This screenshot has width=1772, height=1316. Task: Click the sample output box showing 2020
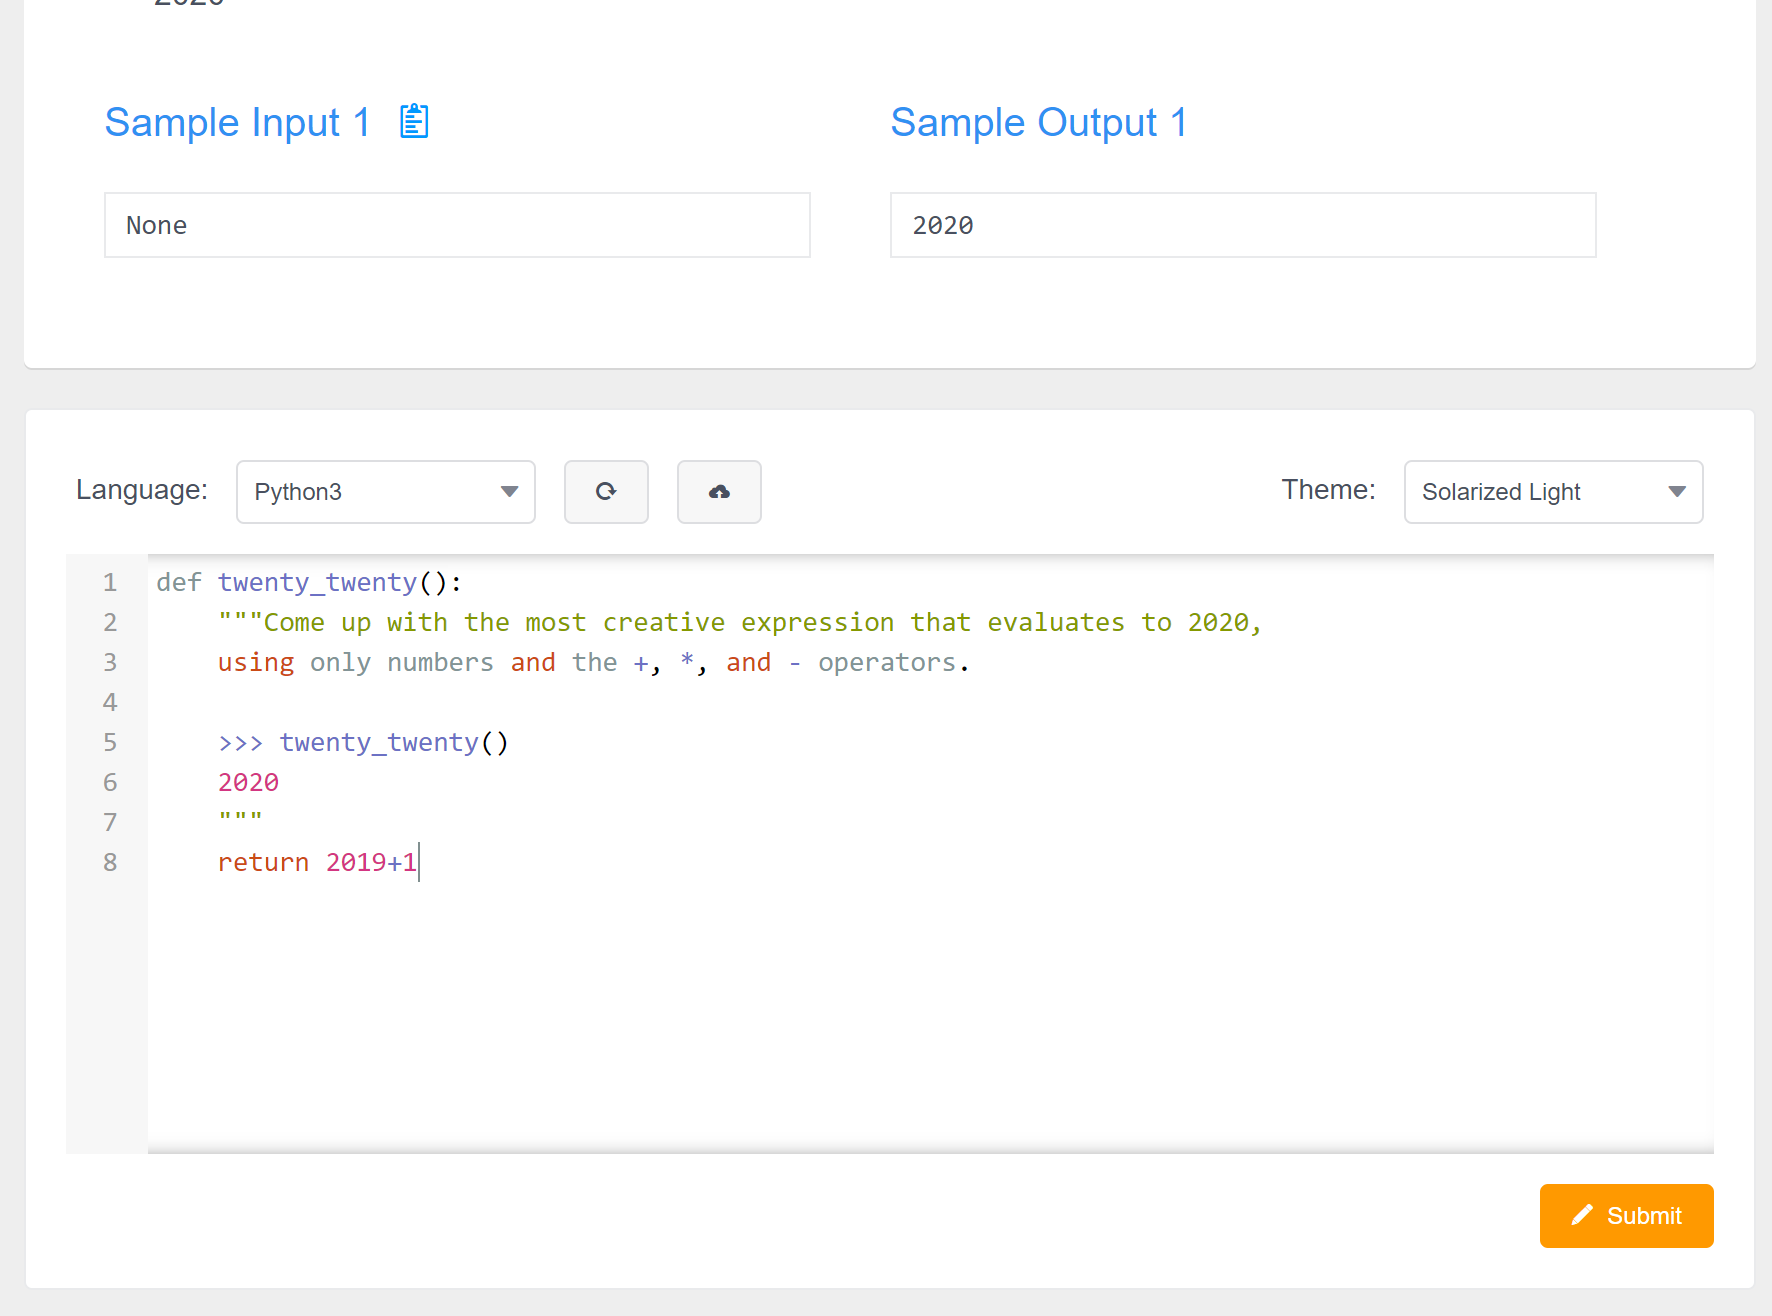coord(1242,225)
